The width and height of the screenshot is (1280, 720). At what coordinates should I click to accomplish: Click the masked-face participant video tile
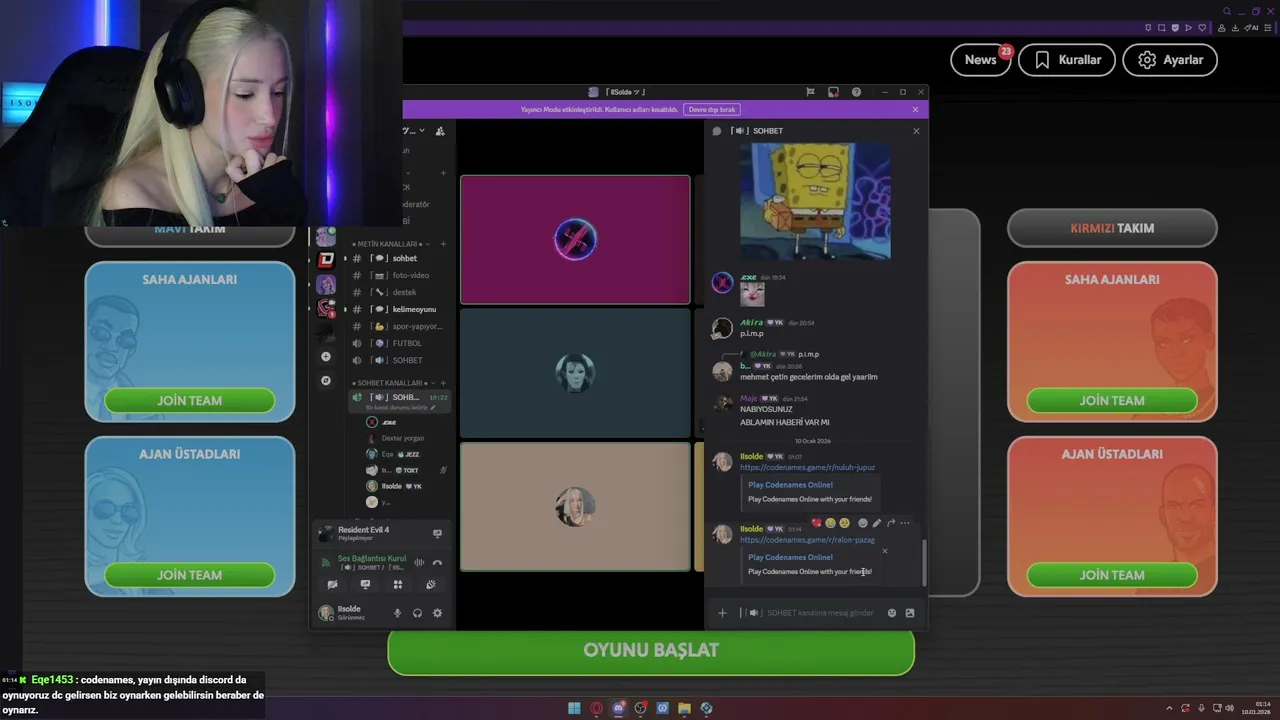click(x=575, y=372)
